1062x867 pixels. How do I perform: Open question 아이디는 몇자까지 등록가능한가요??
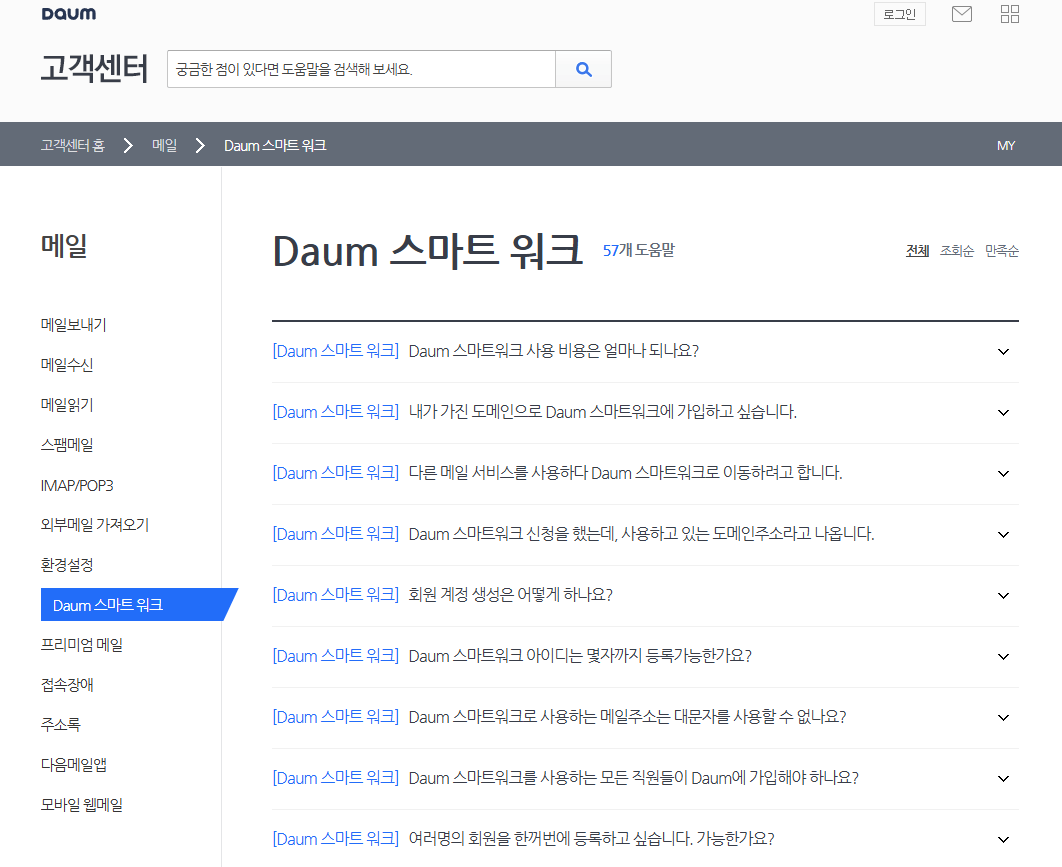pos(580,656)
